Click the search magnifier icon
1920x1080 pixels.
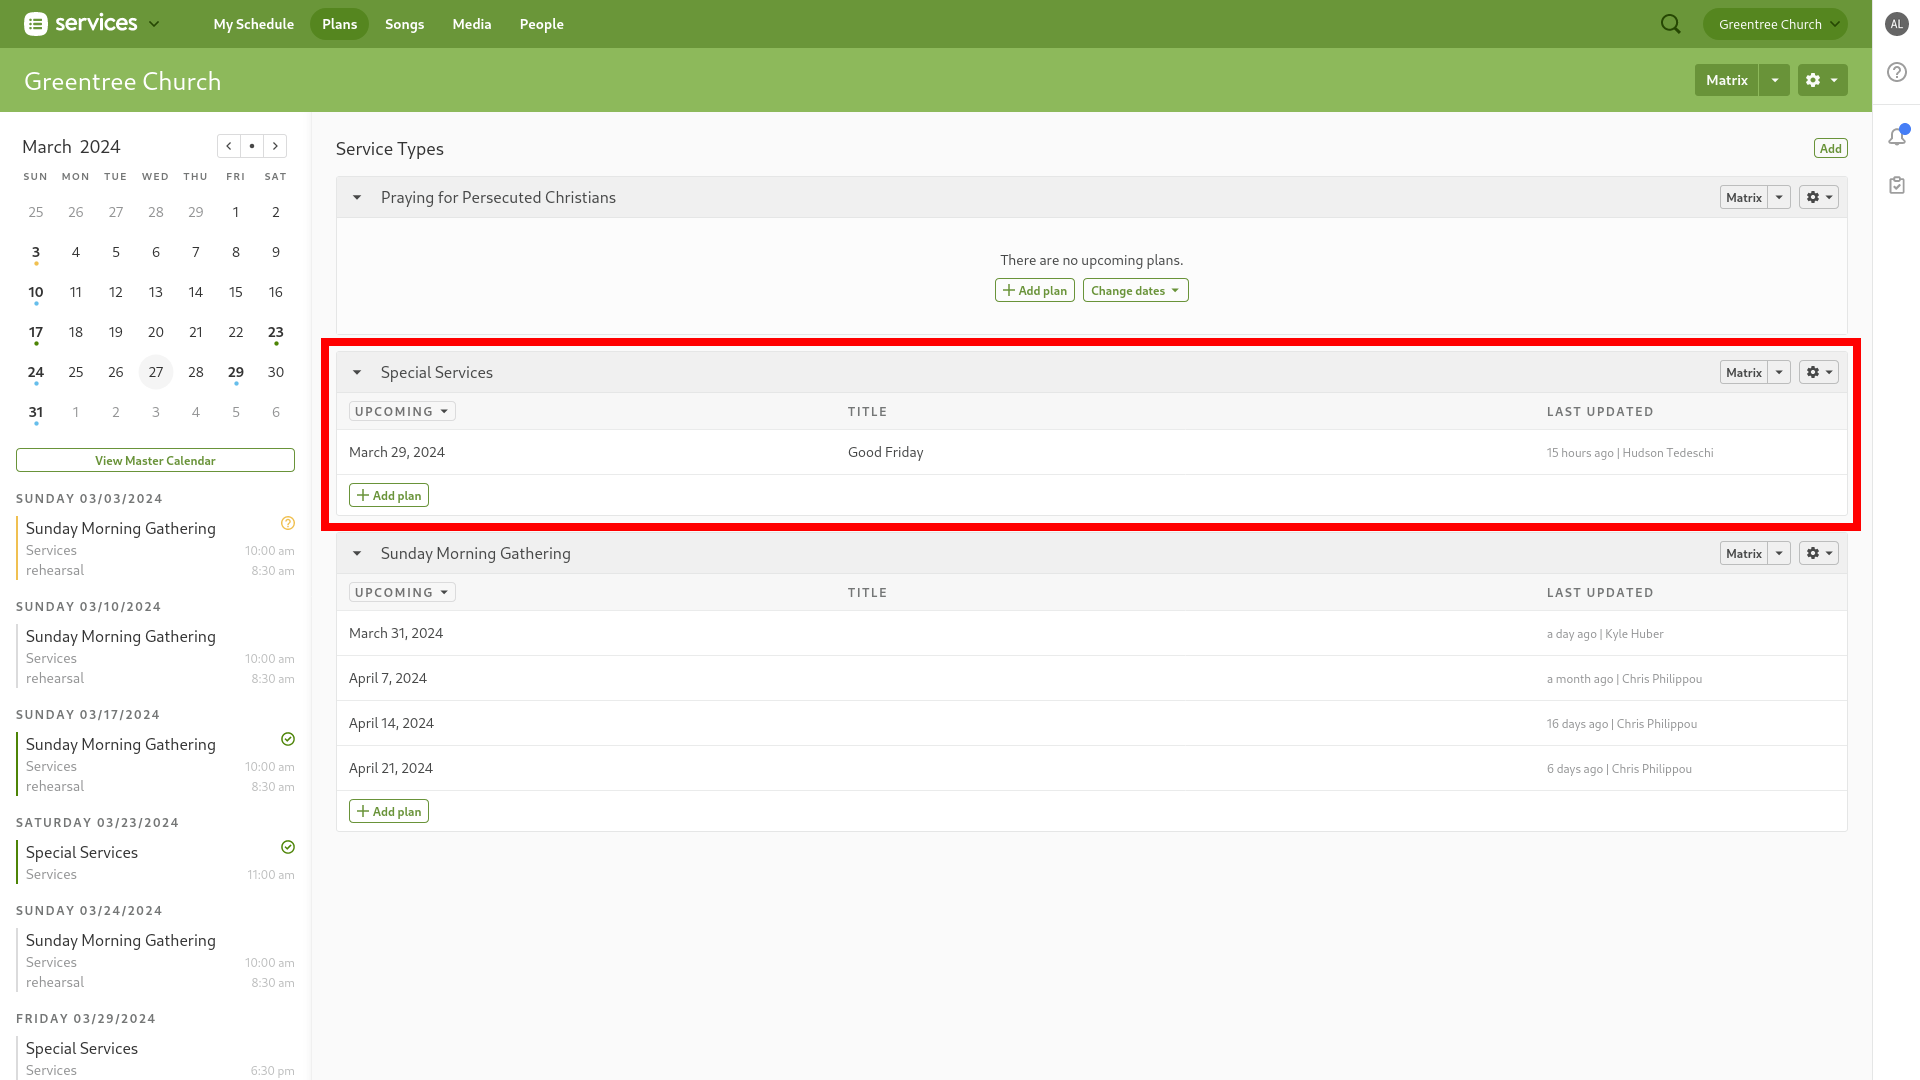click(1670, 24)
